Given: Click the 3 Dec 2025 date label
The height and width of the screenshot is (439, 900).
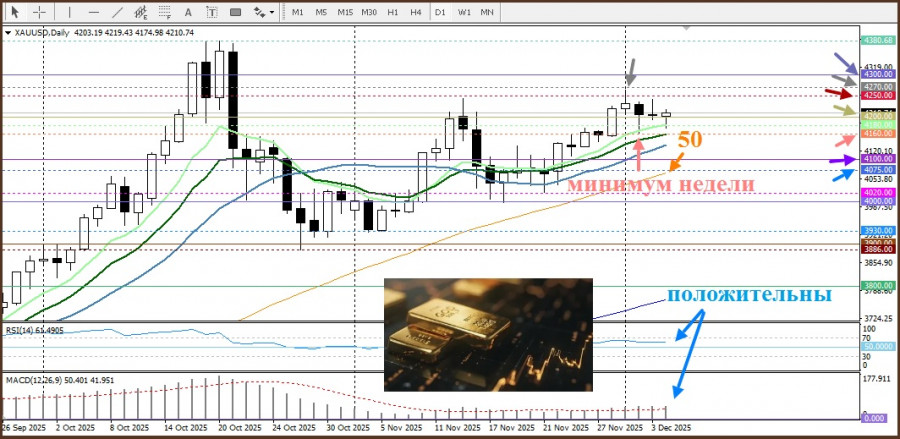Looking at the screenshot, I should [672, 429].
